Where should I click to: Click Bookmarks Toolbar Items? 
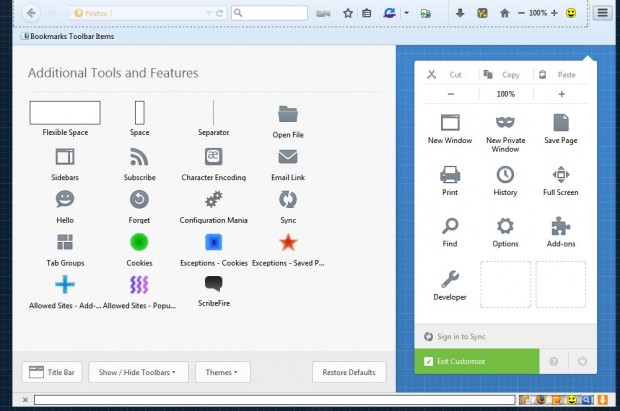click(x=68, y=36)
